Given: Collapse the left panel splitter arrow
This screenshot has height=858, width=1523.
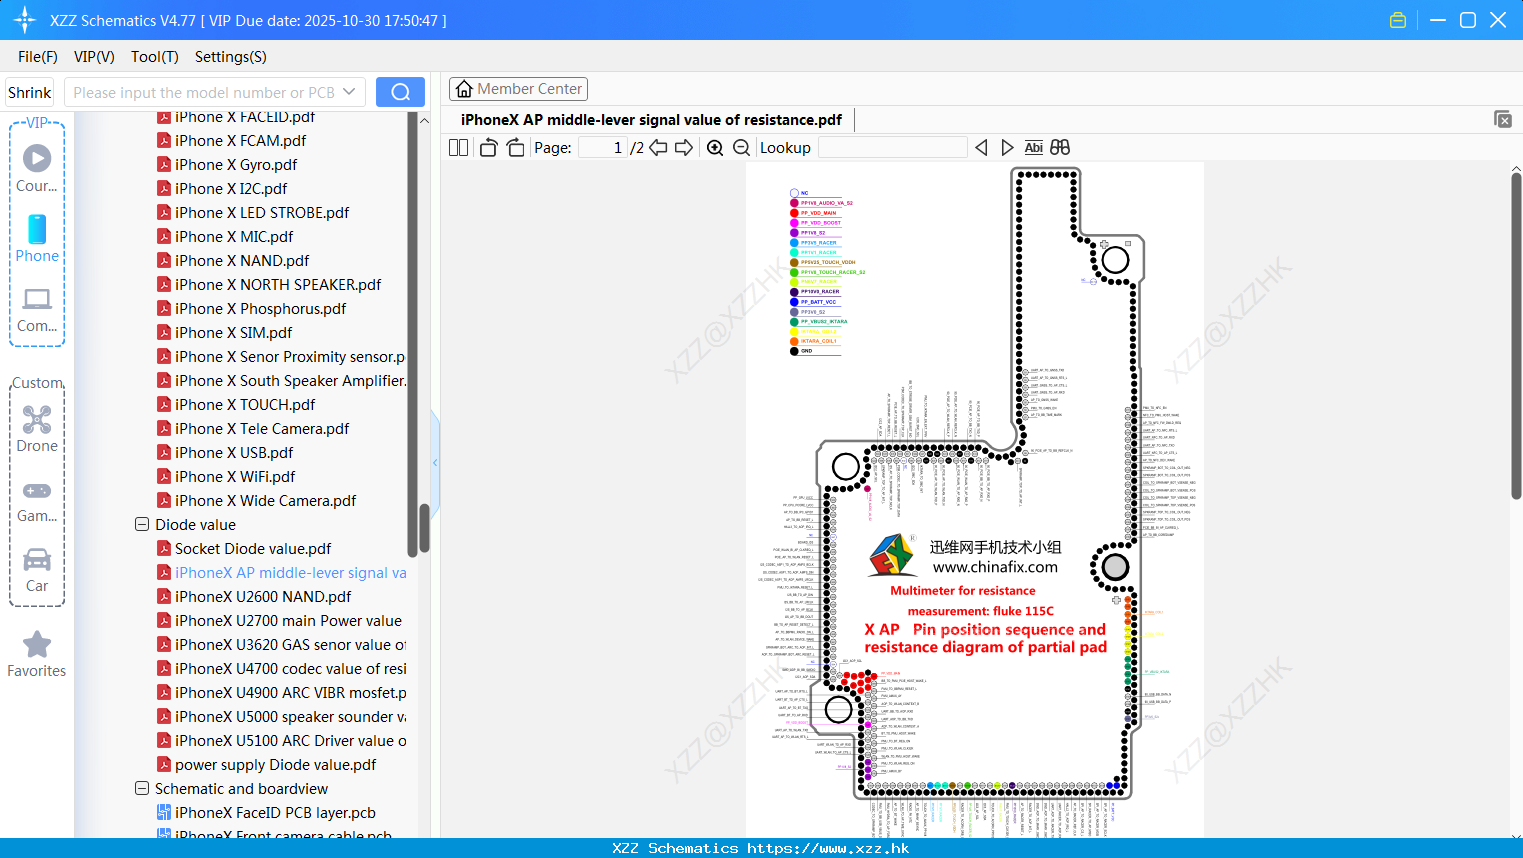Looking at the screenshot, I should coord(435,462).
